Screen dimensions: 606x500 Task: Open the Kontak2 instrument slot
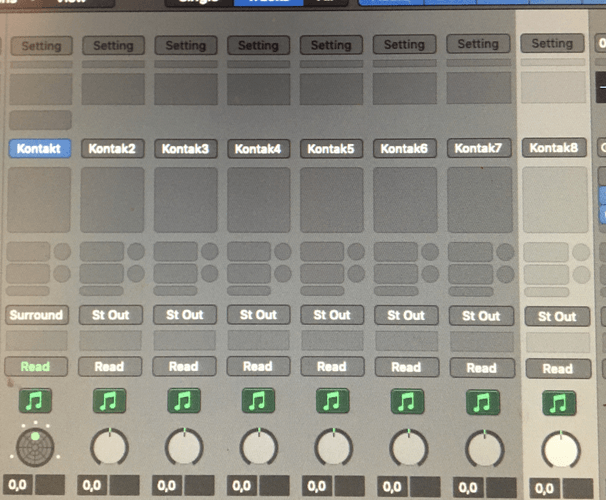click(x=112, y=149)
